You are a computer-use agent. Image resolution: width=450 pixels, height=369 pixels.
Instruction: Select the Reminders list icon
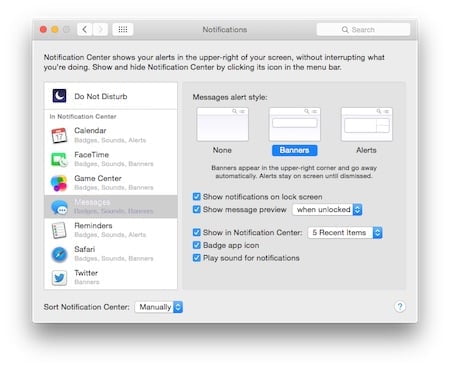pos(59,230)
